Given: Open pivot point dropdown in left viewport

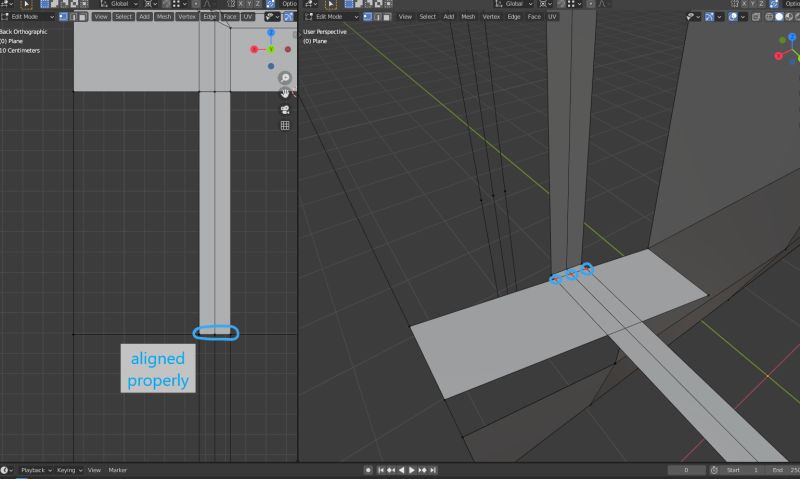Looking at the screenshot, I should (x=150, y=4).
